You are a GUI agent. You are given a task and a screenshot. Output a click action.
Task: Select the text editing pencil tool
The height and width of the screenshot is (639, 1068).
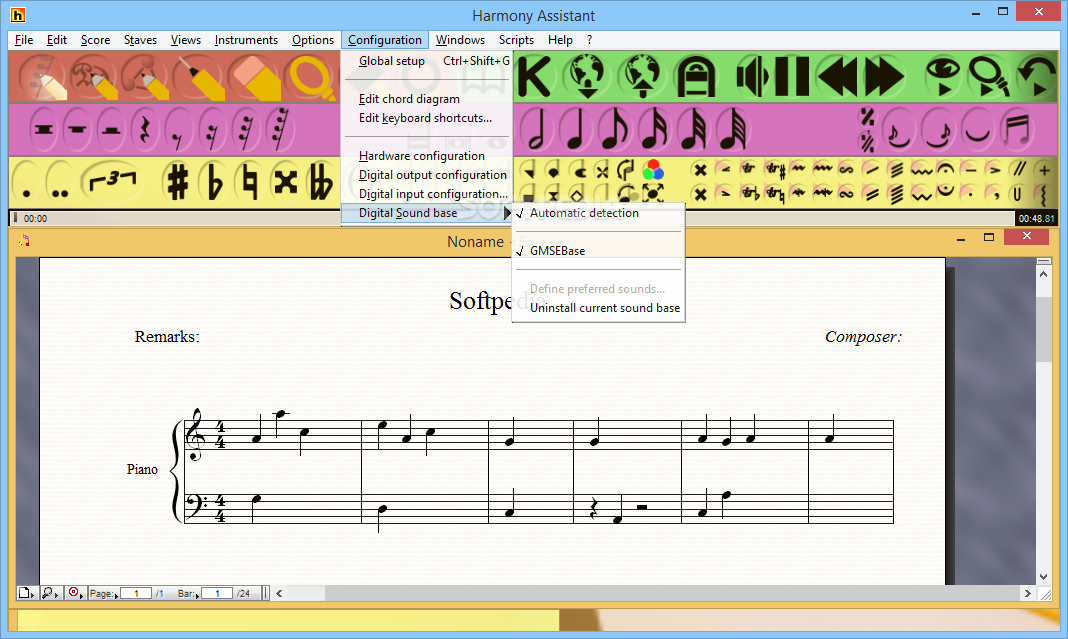tap(95, 77)
